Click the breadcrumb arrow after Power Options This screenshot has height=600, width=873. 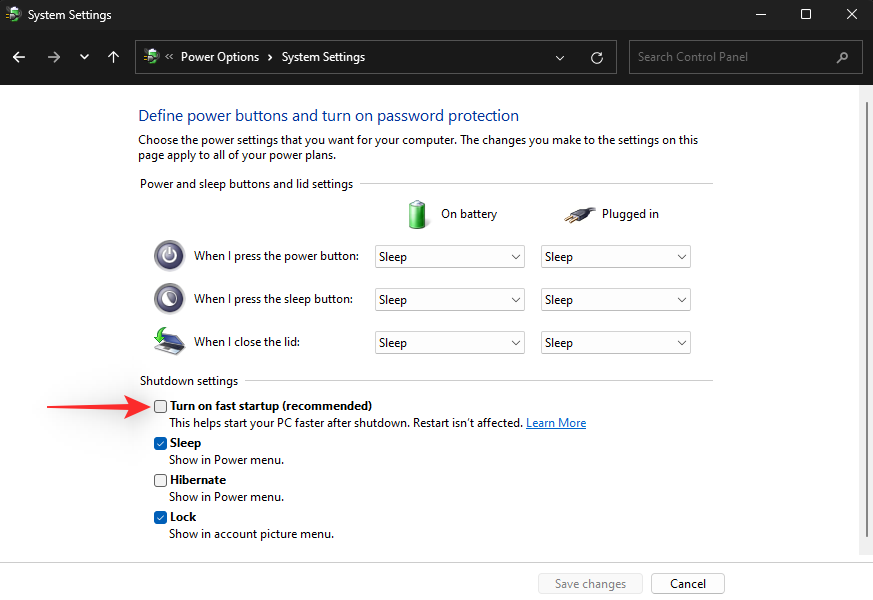click(x=270, y=57)
